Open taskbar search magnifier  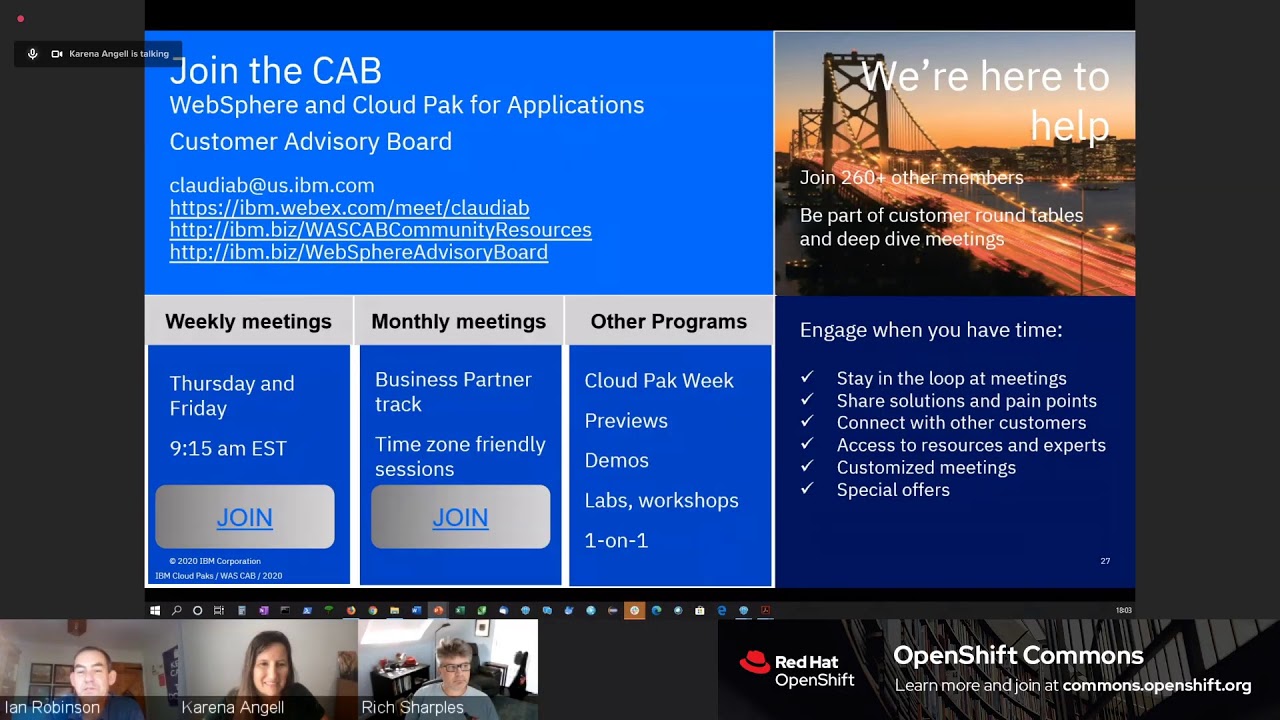[x=176, y=610]
